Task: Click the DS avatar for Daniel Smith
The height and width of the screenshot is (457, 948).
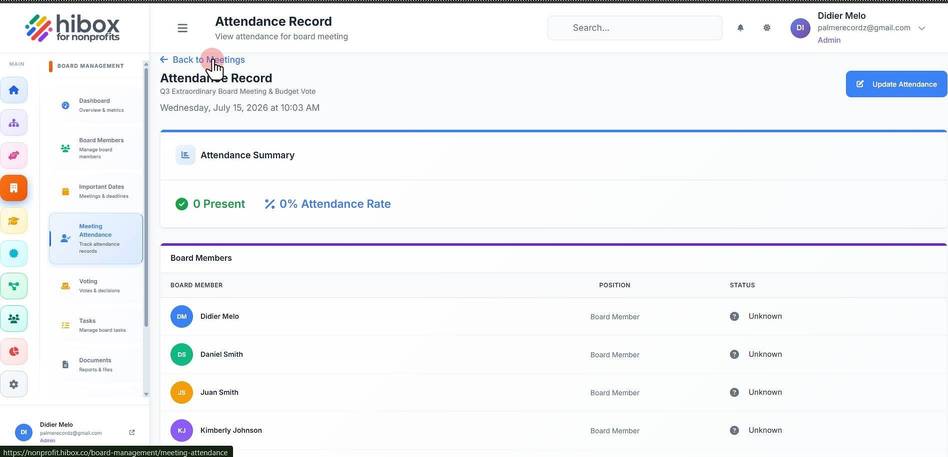Action: [181, 354]
